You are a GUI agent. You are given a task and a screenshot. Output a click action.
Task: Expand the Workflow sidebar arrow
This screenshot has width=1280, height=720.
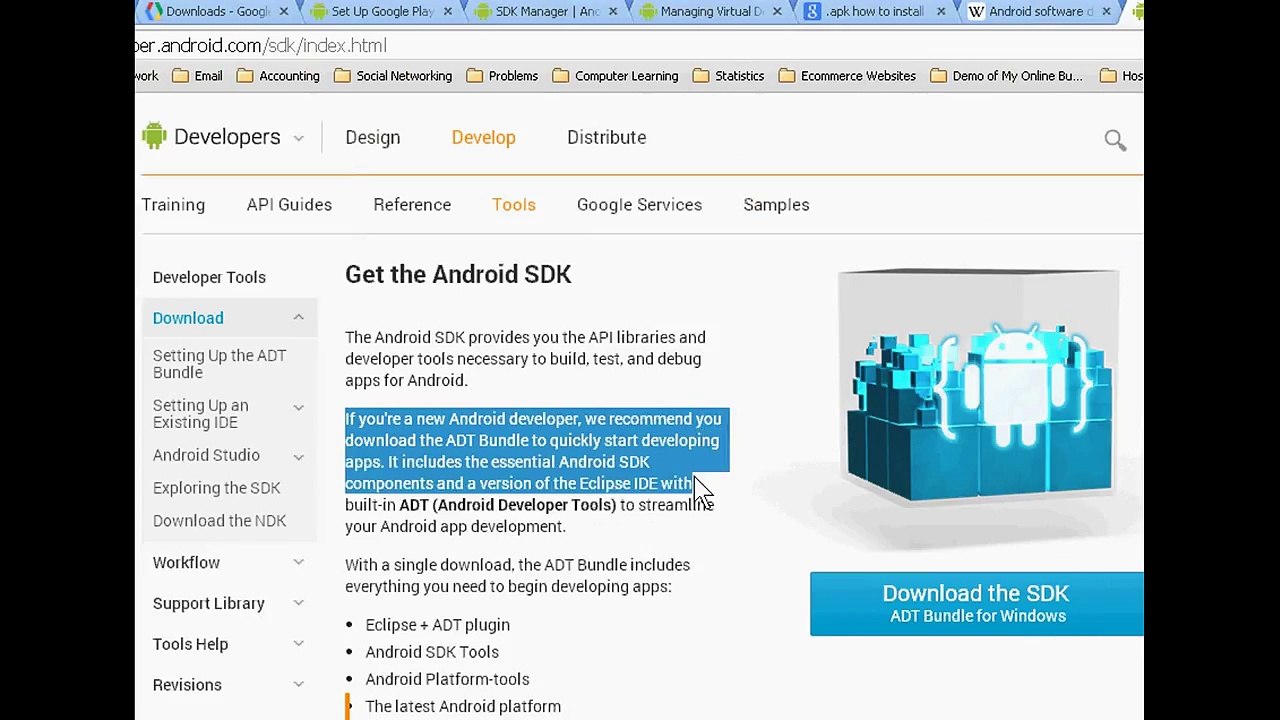(298, 562)
